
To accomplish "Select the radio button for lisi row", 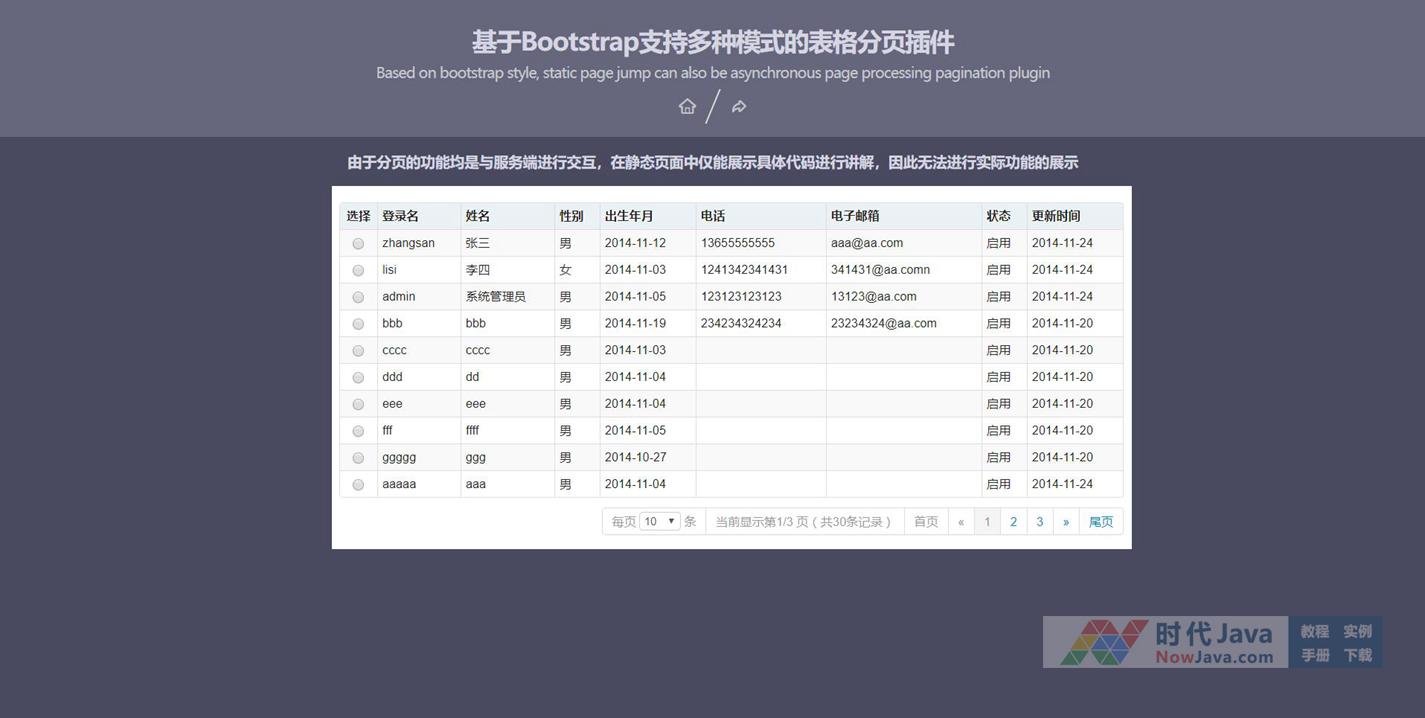I will 358,271.
